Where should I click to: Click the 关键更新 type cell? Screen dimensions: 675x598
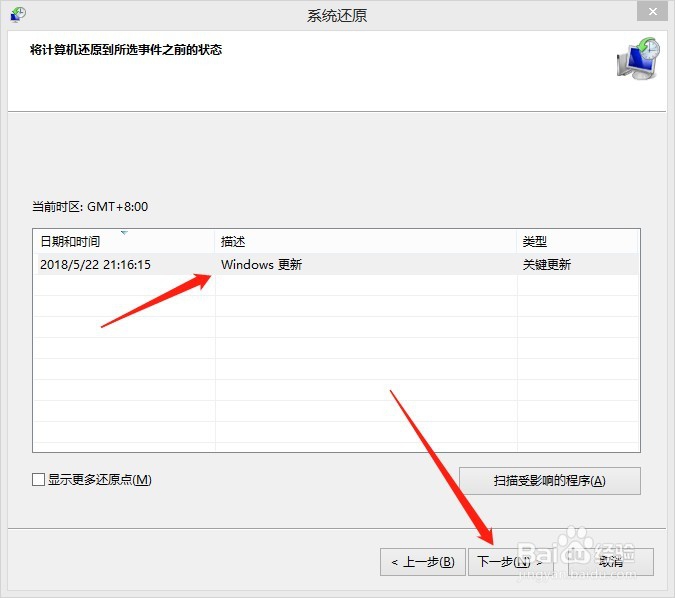coord(547,264)
